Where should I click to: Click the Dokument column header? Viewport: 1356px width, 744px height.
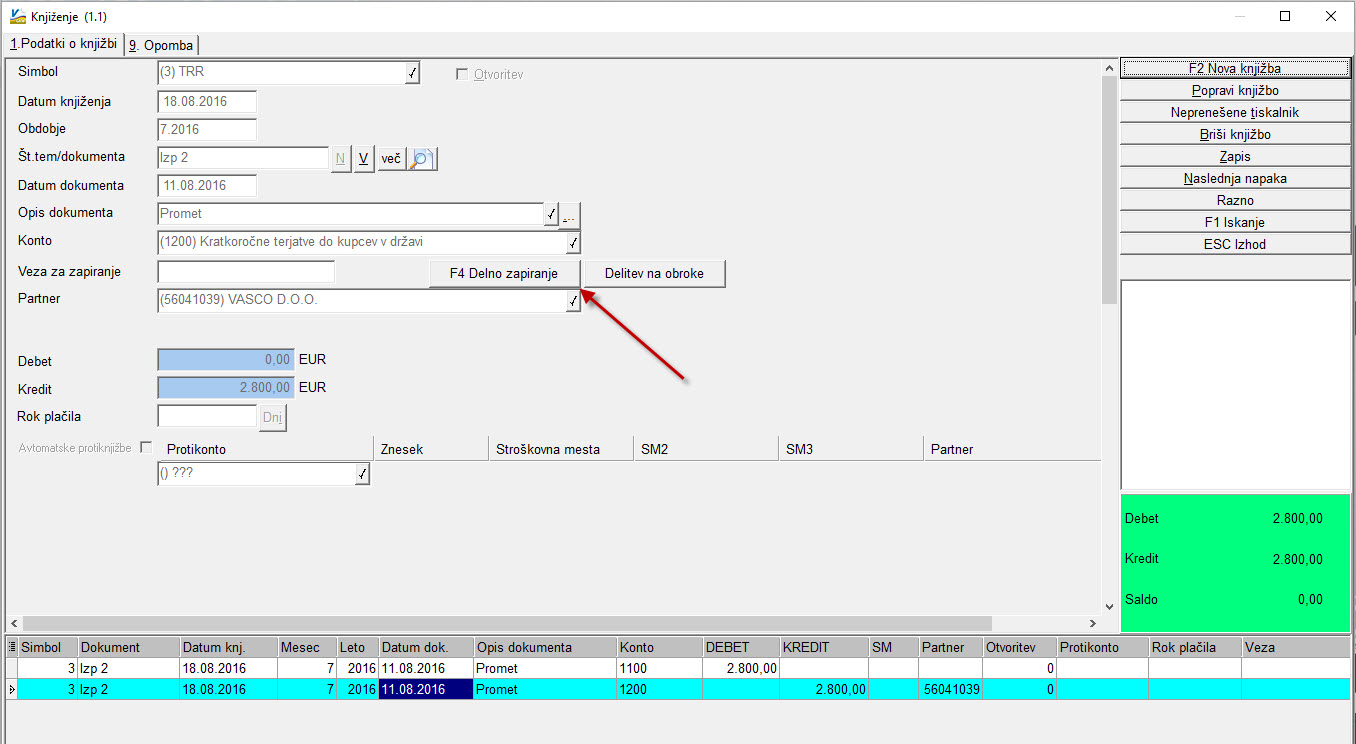(129, 647)
